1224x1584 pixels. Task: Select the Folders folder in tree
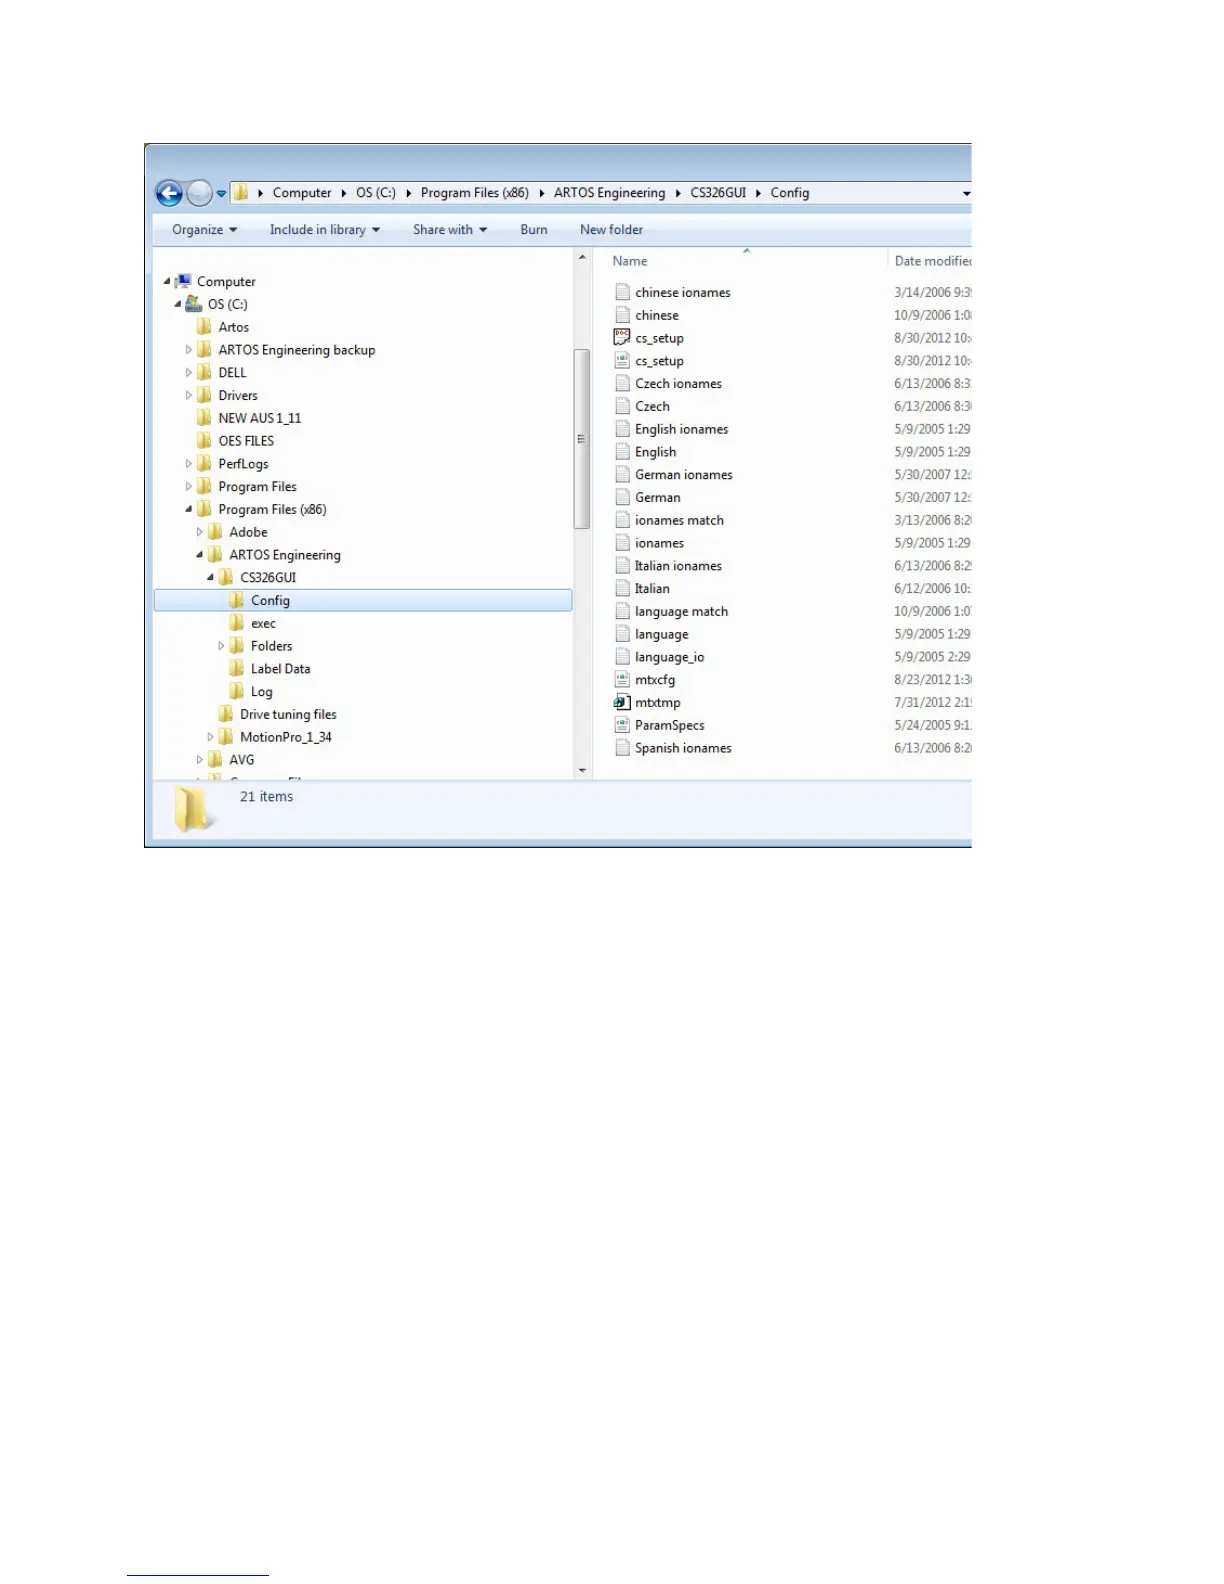click(271, 647)
